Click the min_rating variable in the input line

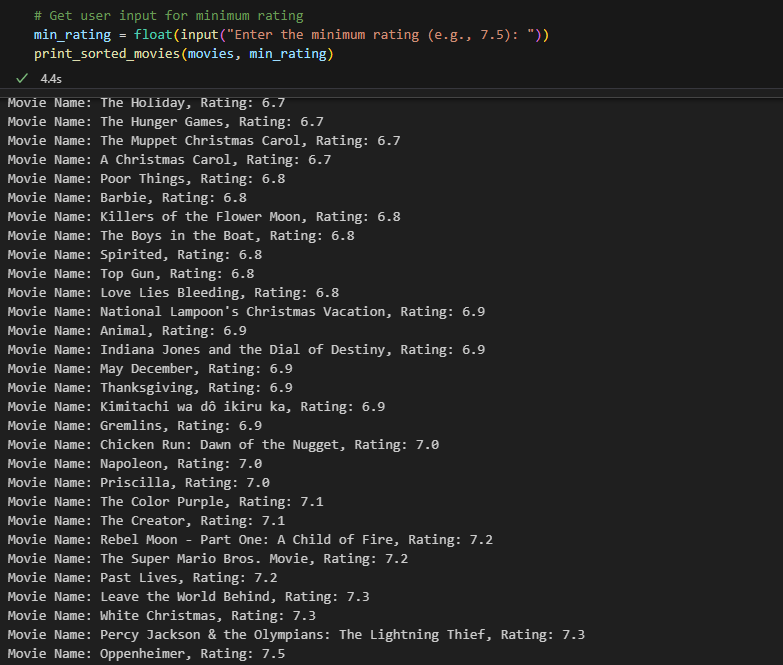(x=72, y=35)
